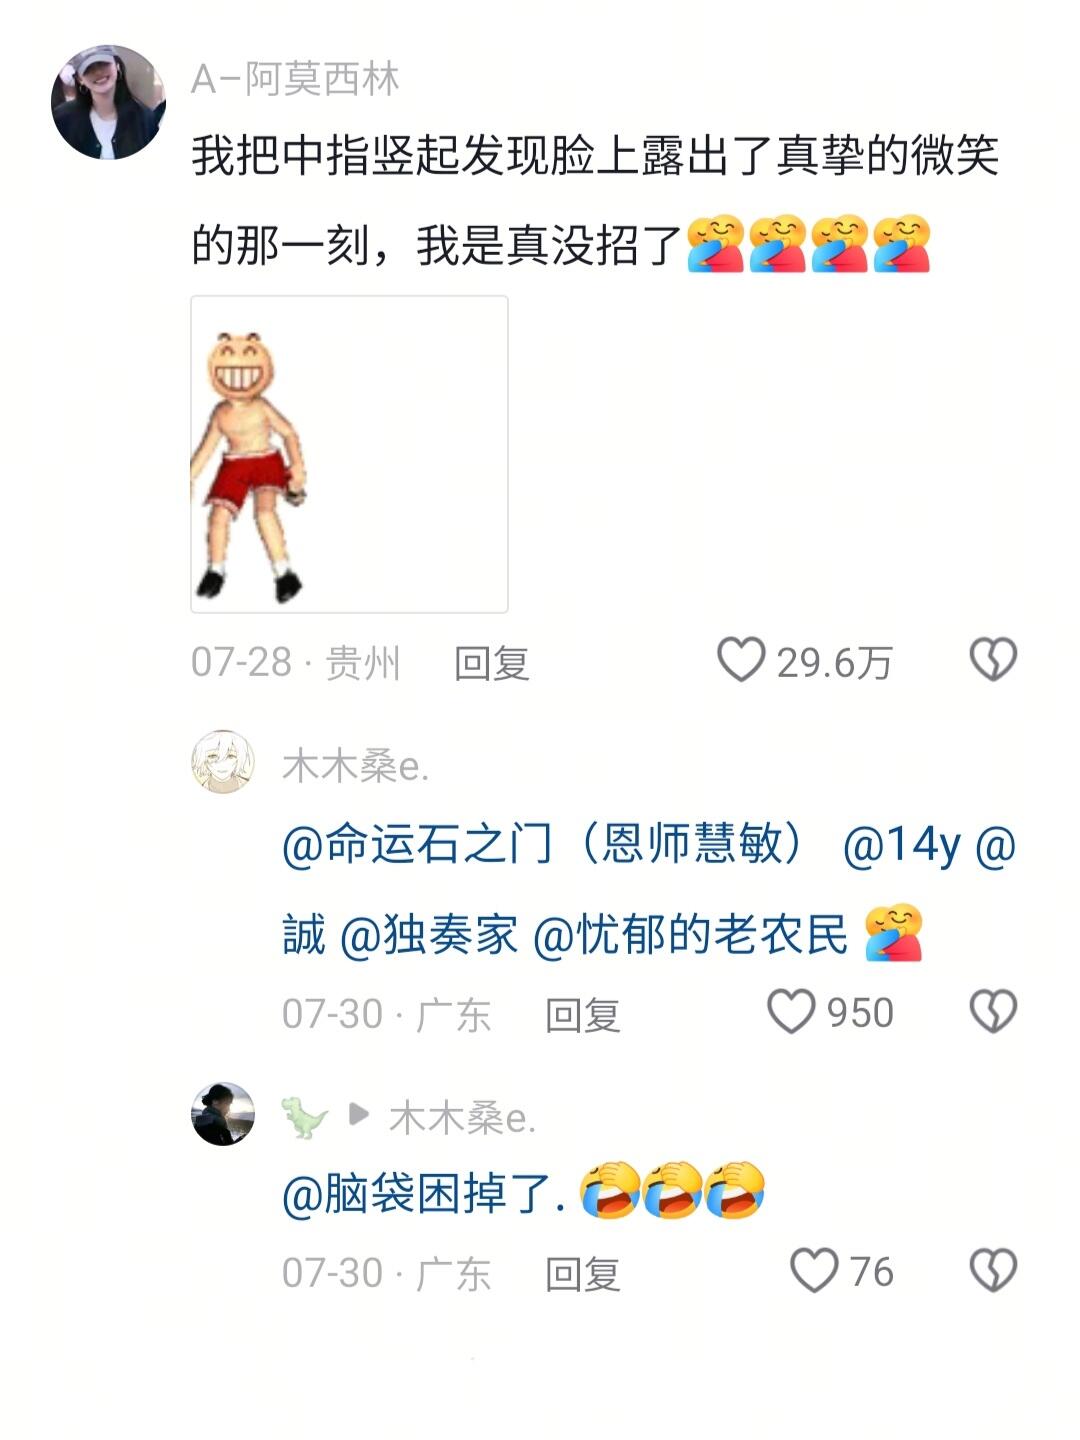Viewport: 1080px width, 1440px height.
Task: Tap replied-to name 木木桑e. after arrow
Action: click(x=462, y=1117)
